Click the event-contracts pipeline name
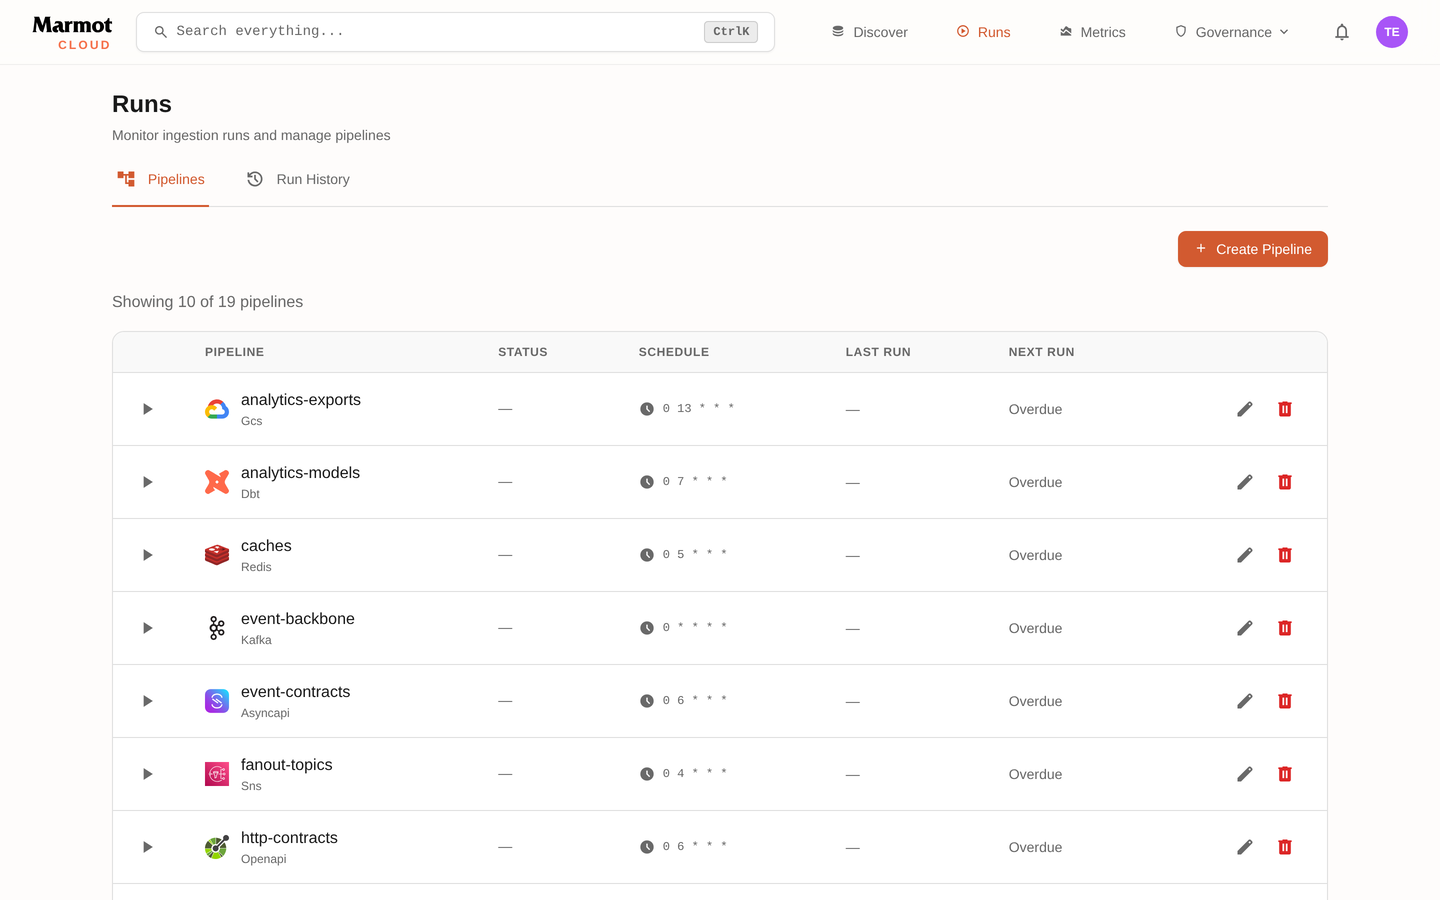Screen dimensions: 1440x900 296,692
